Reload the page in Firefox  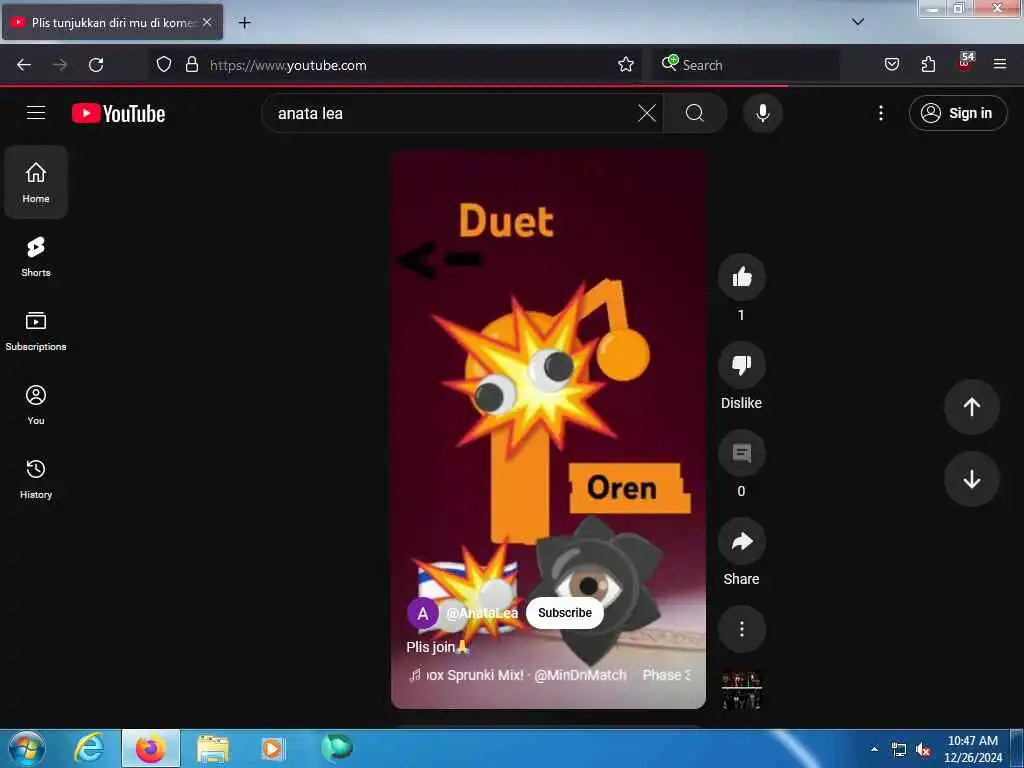(96, 65)
